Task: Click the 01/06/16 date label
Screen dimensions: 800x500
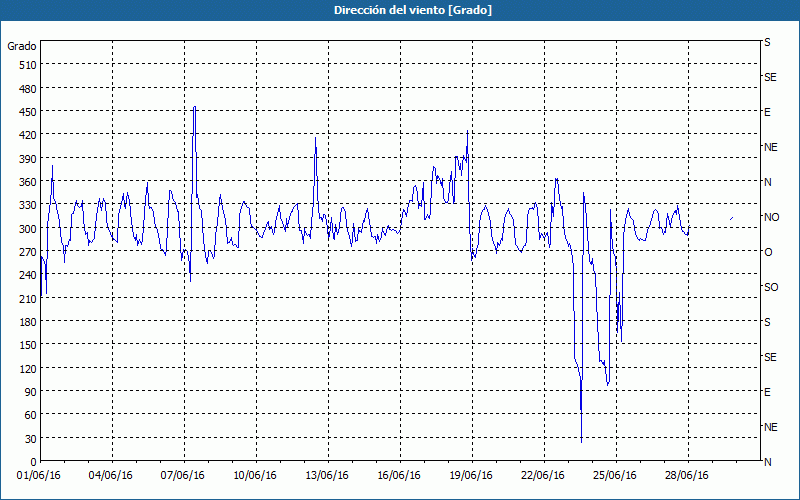Action: pyautogui.click(x=39, y=476)
